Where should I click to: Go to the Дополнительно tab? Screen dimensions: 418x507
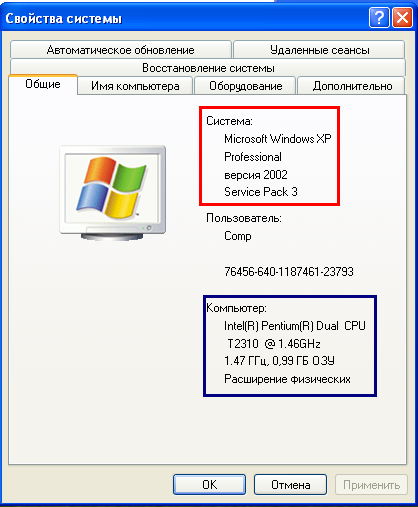click(x=352, y=86)
